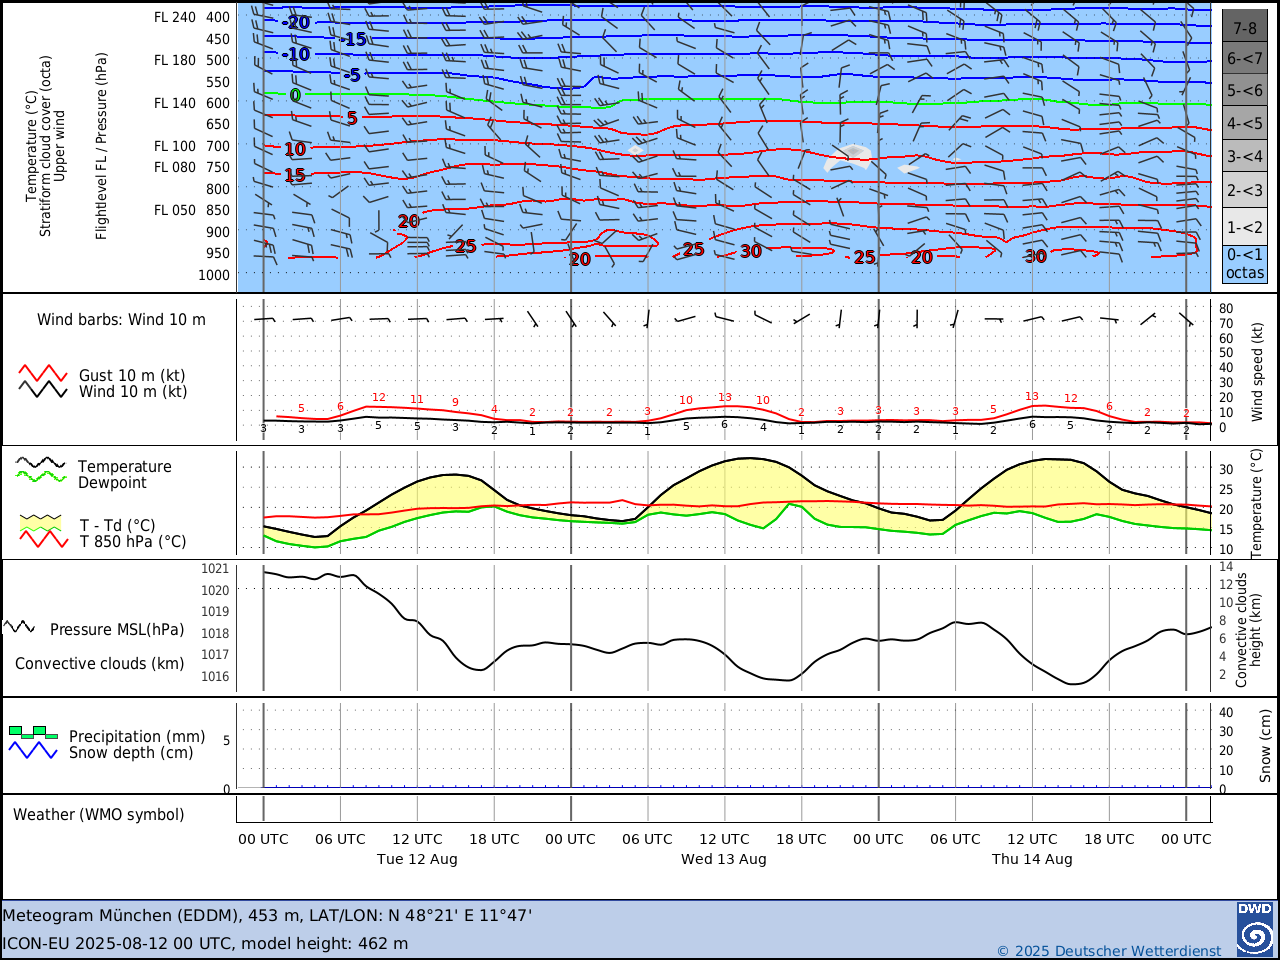Open the Deutscher Wetterdienst copyright link
This screenshot has height=960, width=1280.
click(1109, 950)
